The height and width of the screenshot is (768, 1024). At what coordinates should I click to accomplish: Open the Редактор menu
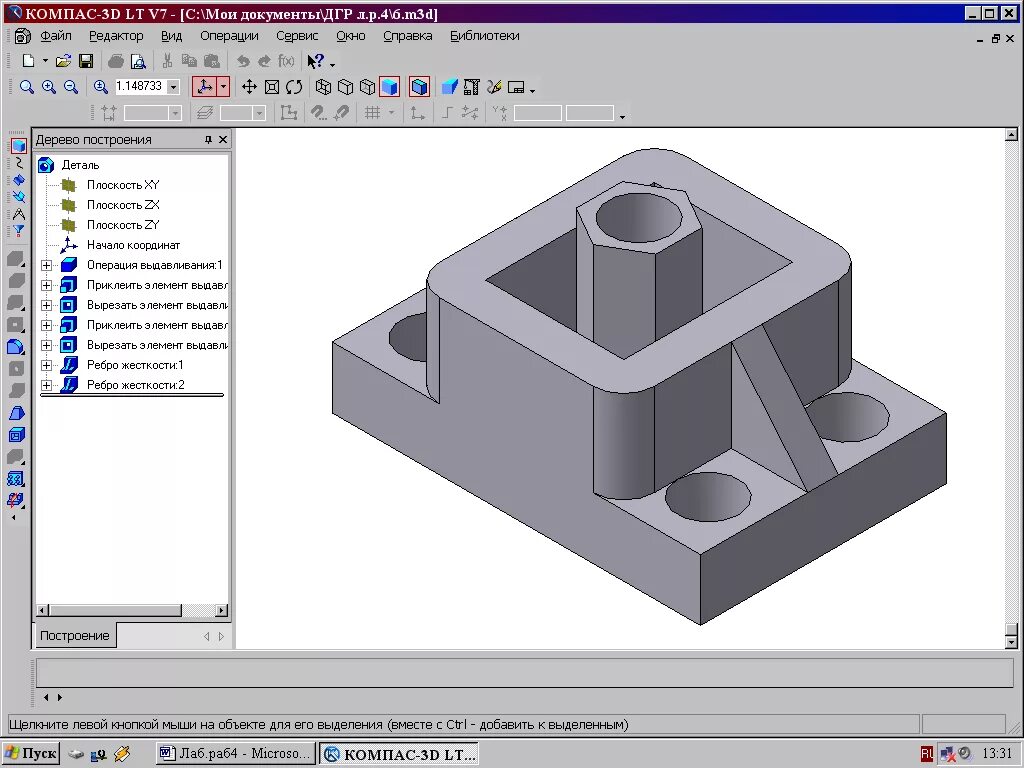[x=116, y=36]
